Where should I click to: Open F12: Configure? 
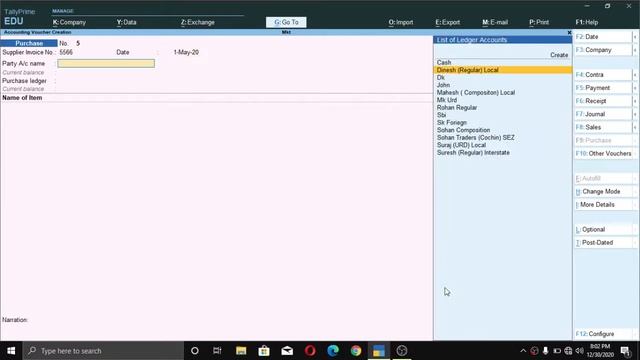point(603,334)
